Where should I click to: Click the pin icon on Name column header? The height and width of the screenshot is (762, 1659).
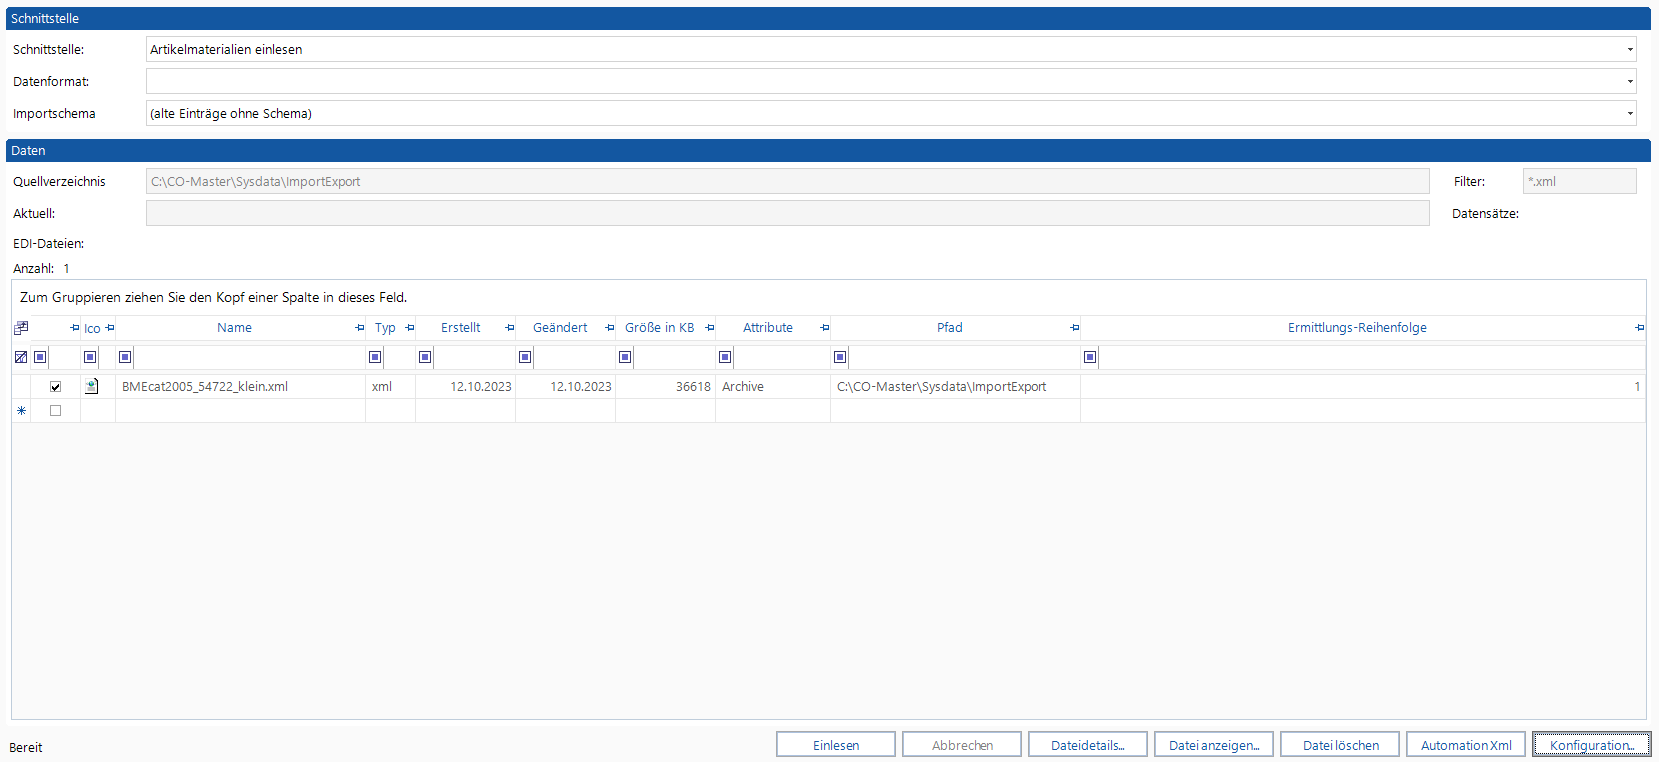360,328
